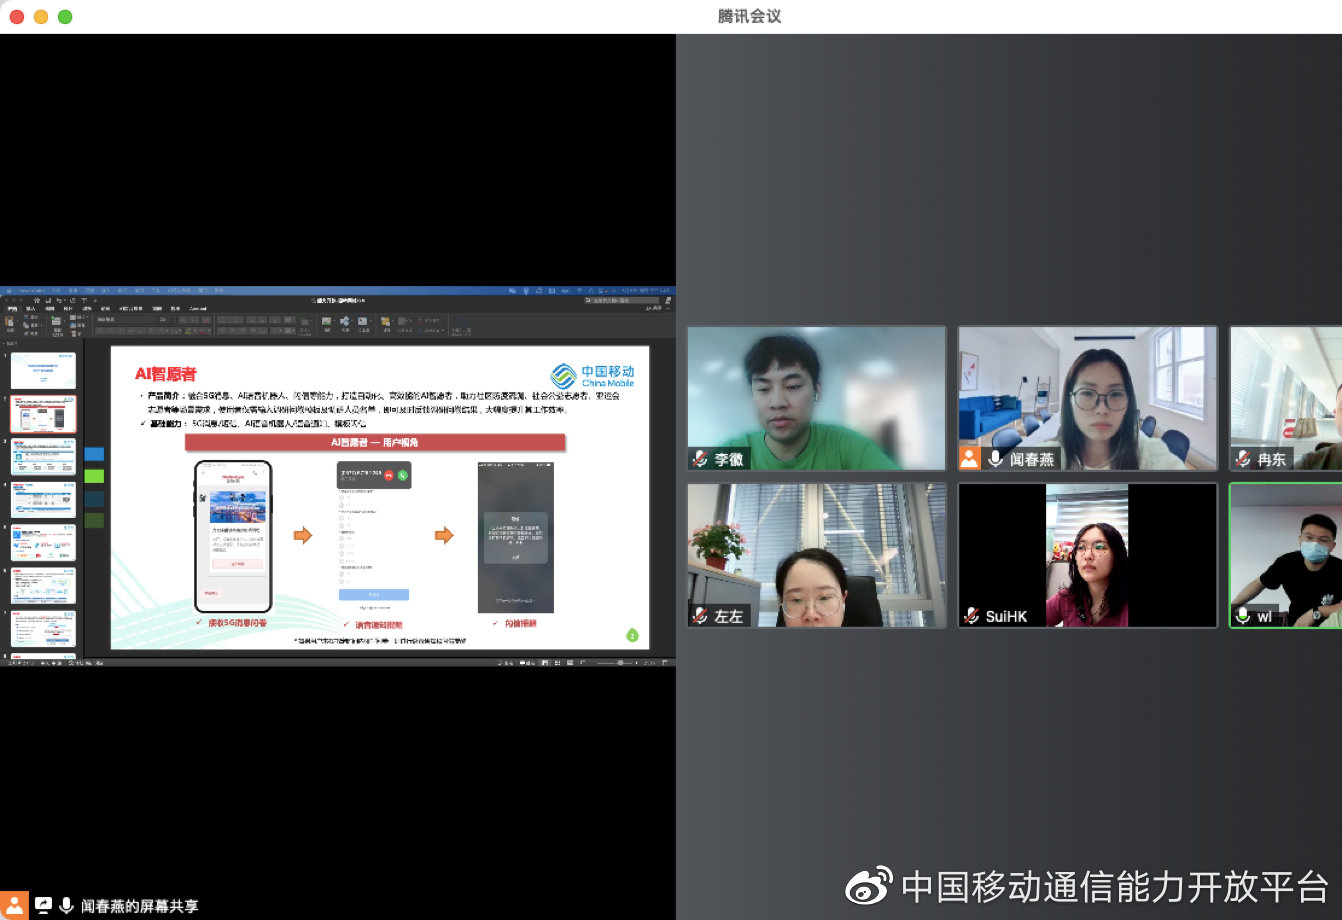The width and height of the screenshot is (1342, 920).
Task: Click the 李徽 name label
Action: coord(729,459)
